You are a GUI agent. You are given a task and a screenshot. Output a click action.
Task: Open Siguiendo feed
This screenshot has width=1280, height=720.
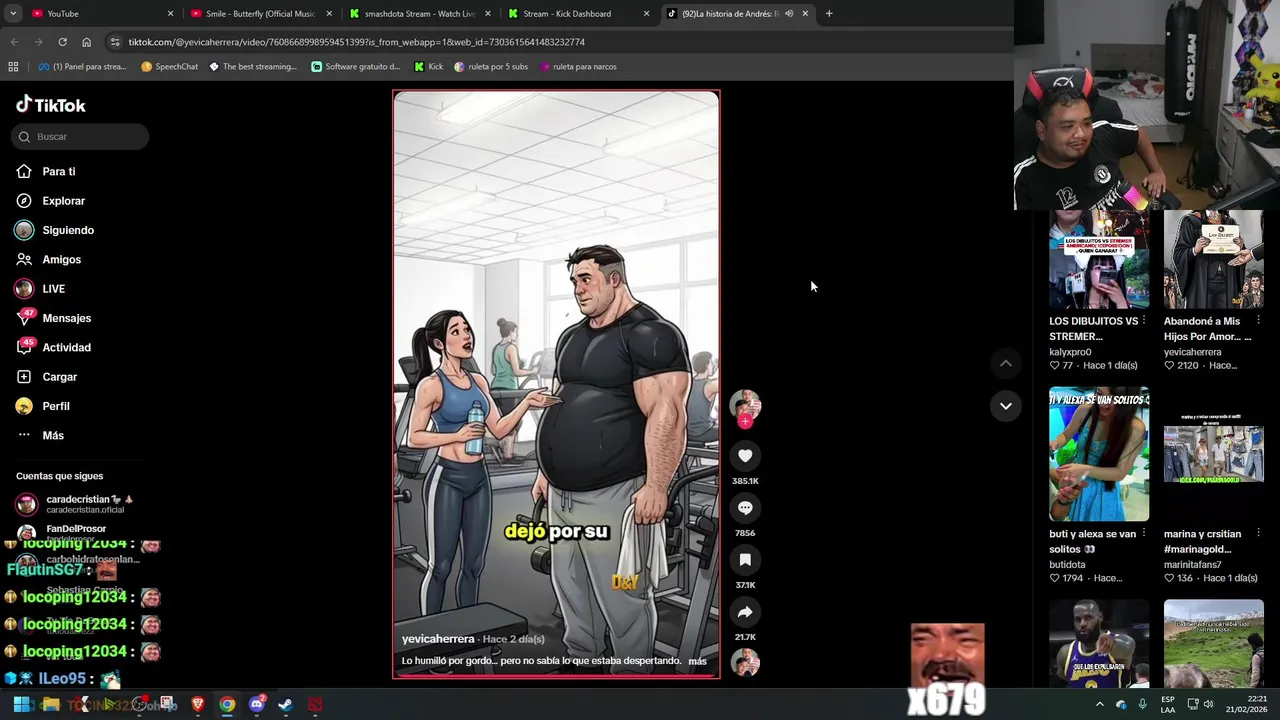(55, 230)
